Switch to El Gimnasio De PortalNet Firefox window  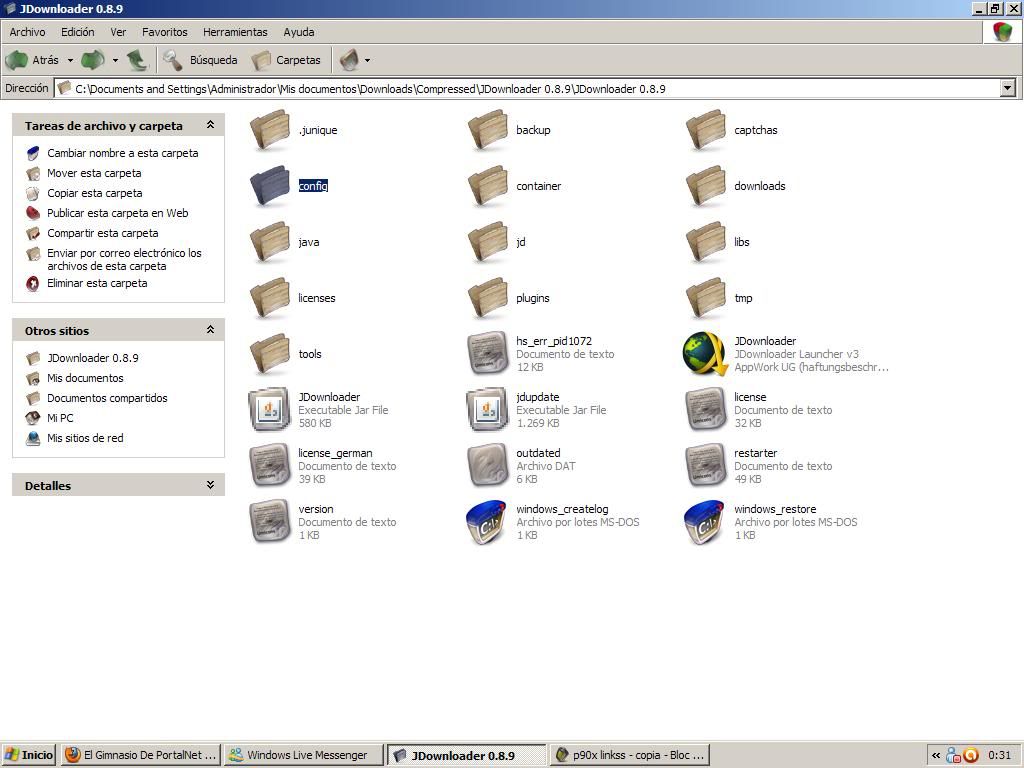point(141,755)
